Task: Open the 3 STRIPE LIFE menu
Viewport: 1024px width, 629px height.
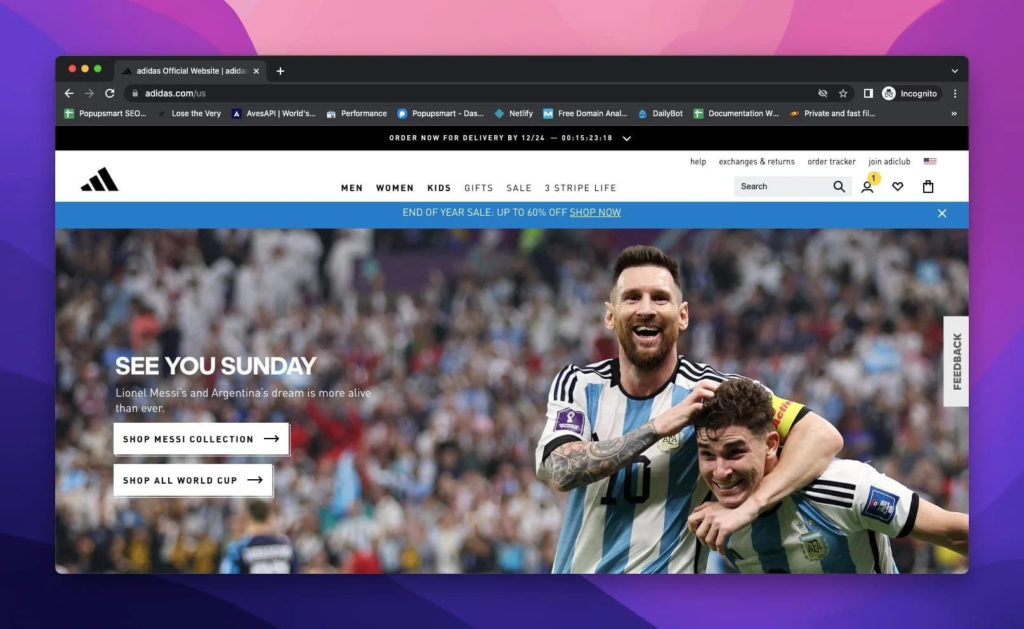Action: [581, 188]
